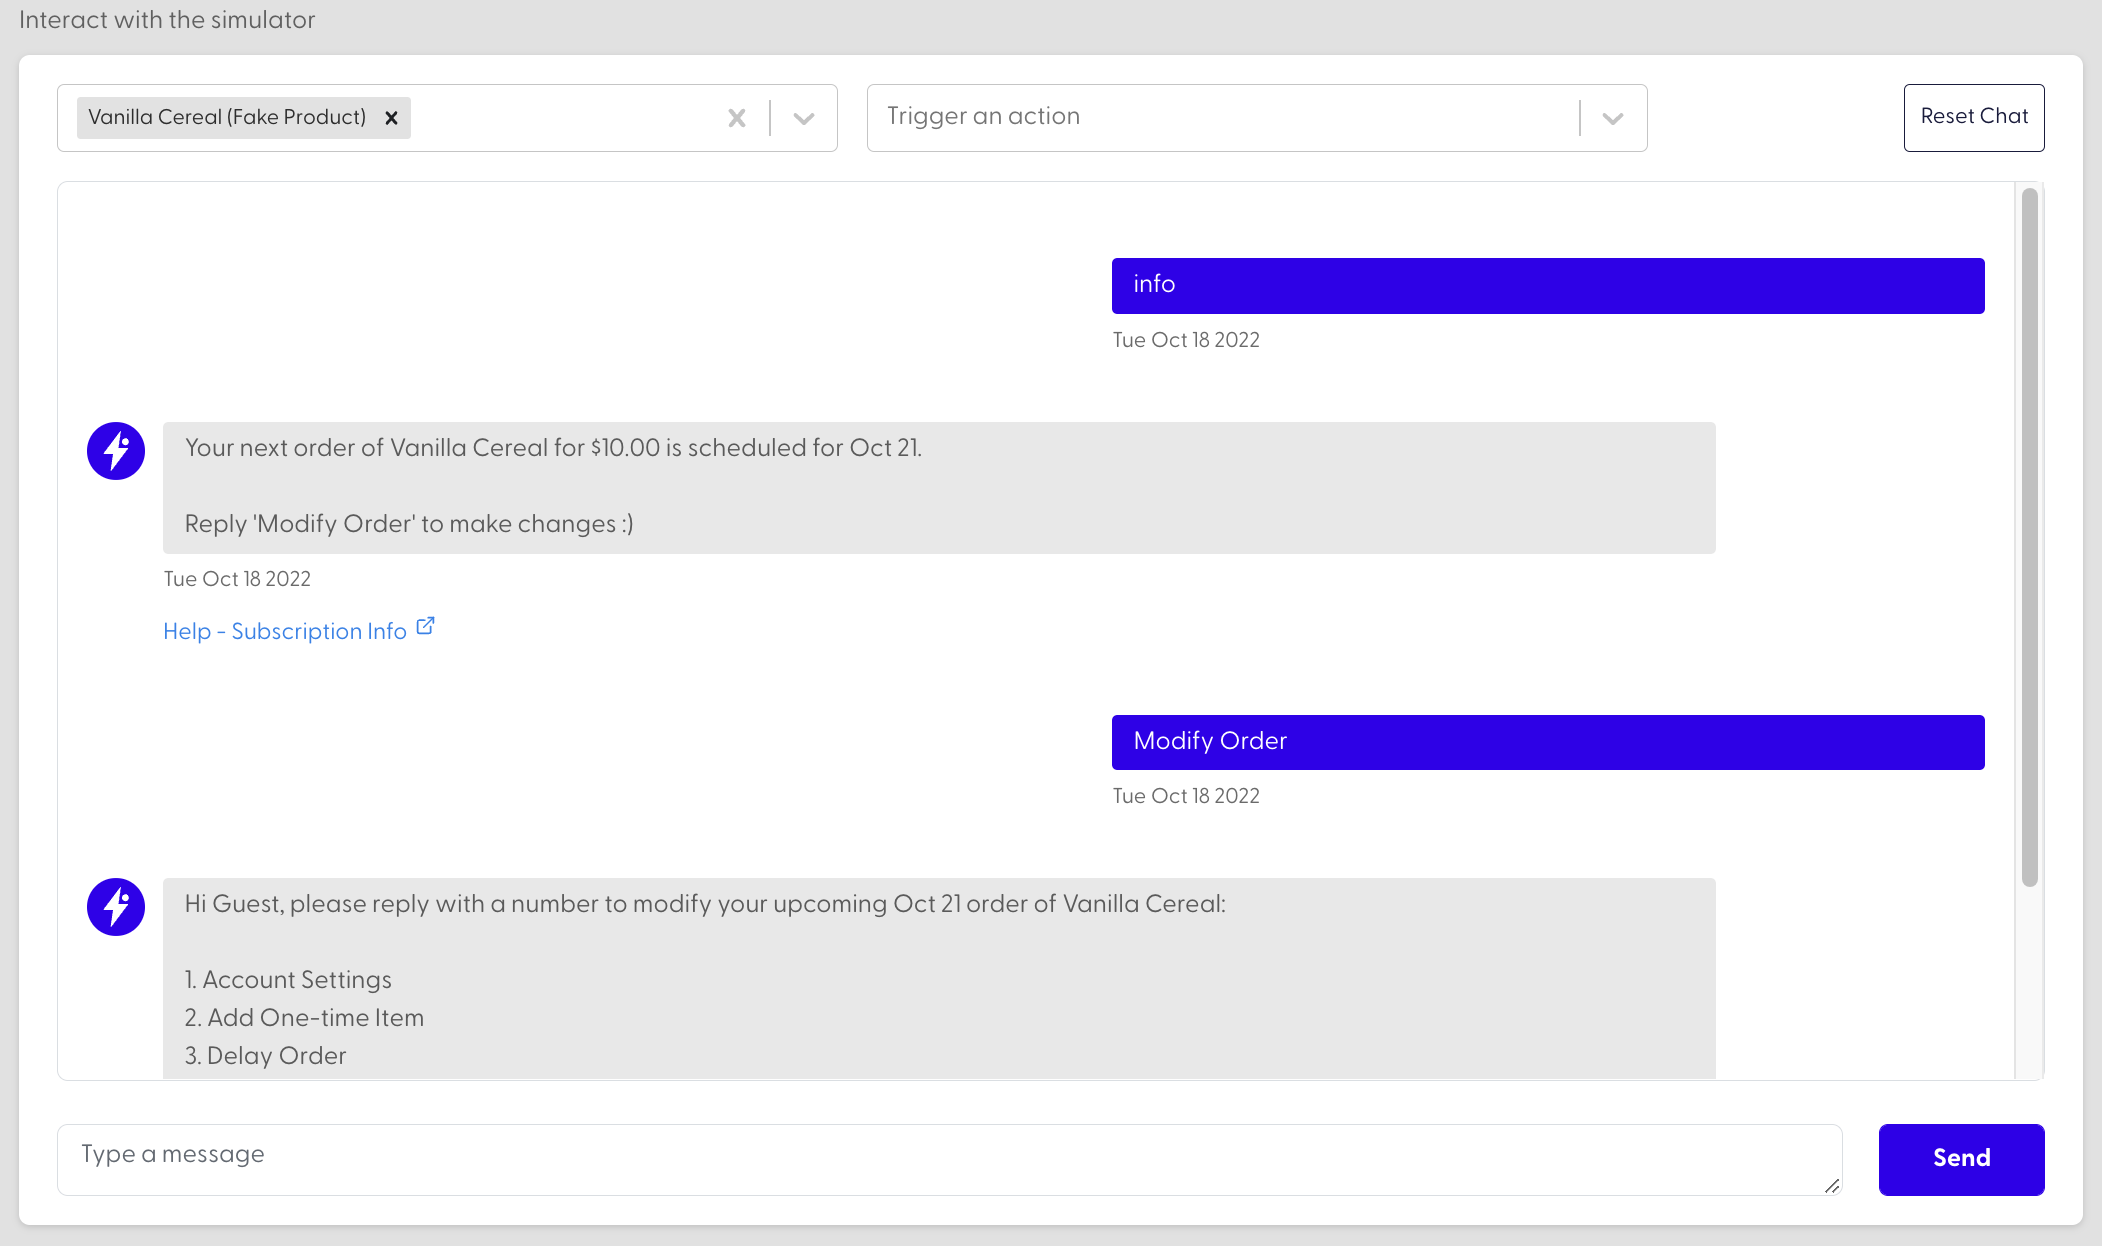Remove the Vanilla Cereal (Fake Product) tag
Viewport: 2102px width, 1246px height.
point(392,118)
